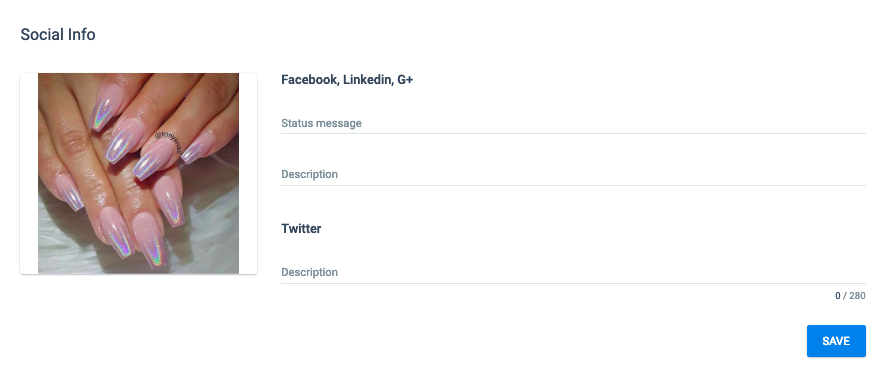This screenshot has width=887, height=380.
Task: Click the Status message placeholder text
Action: tap(321, 123)
